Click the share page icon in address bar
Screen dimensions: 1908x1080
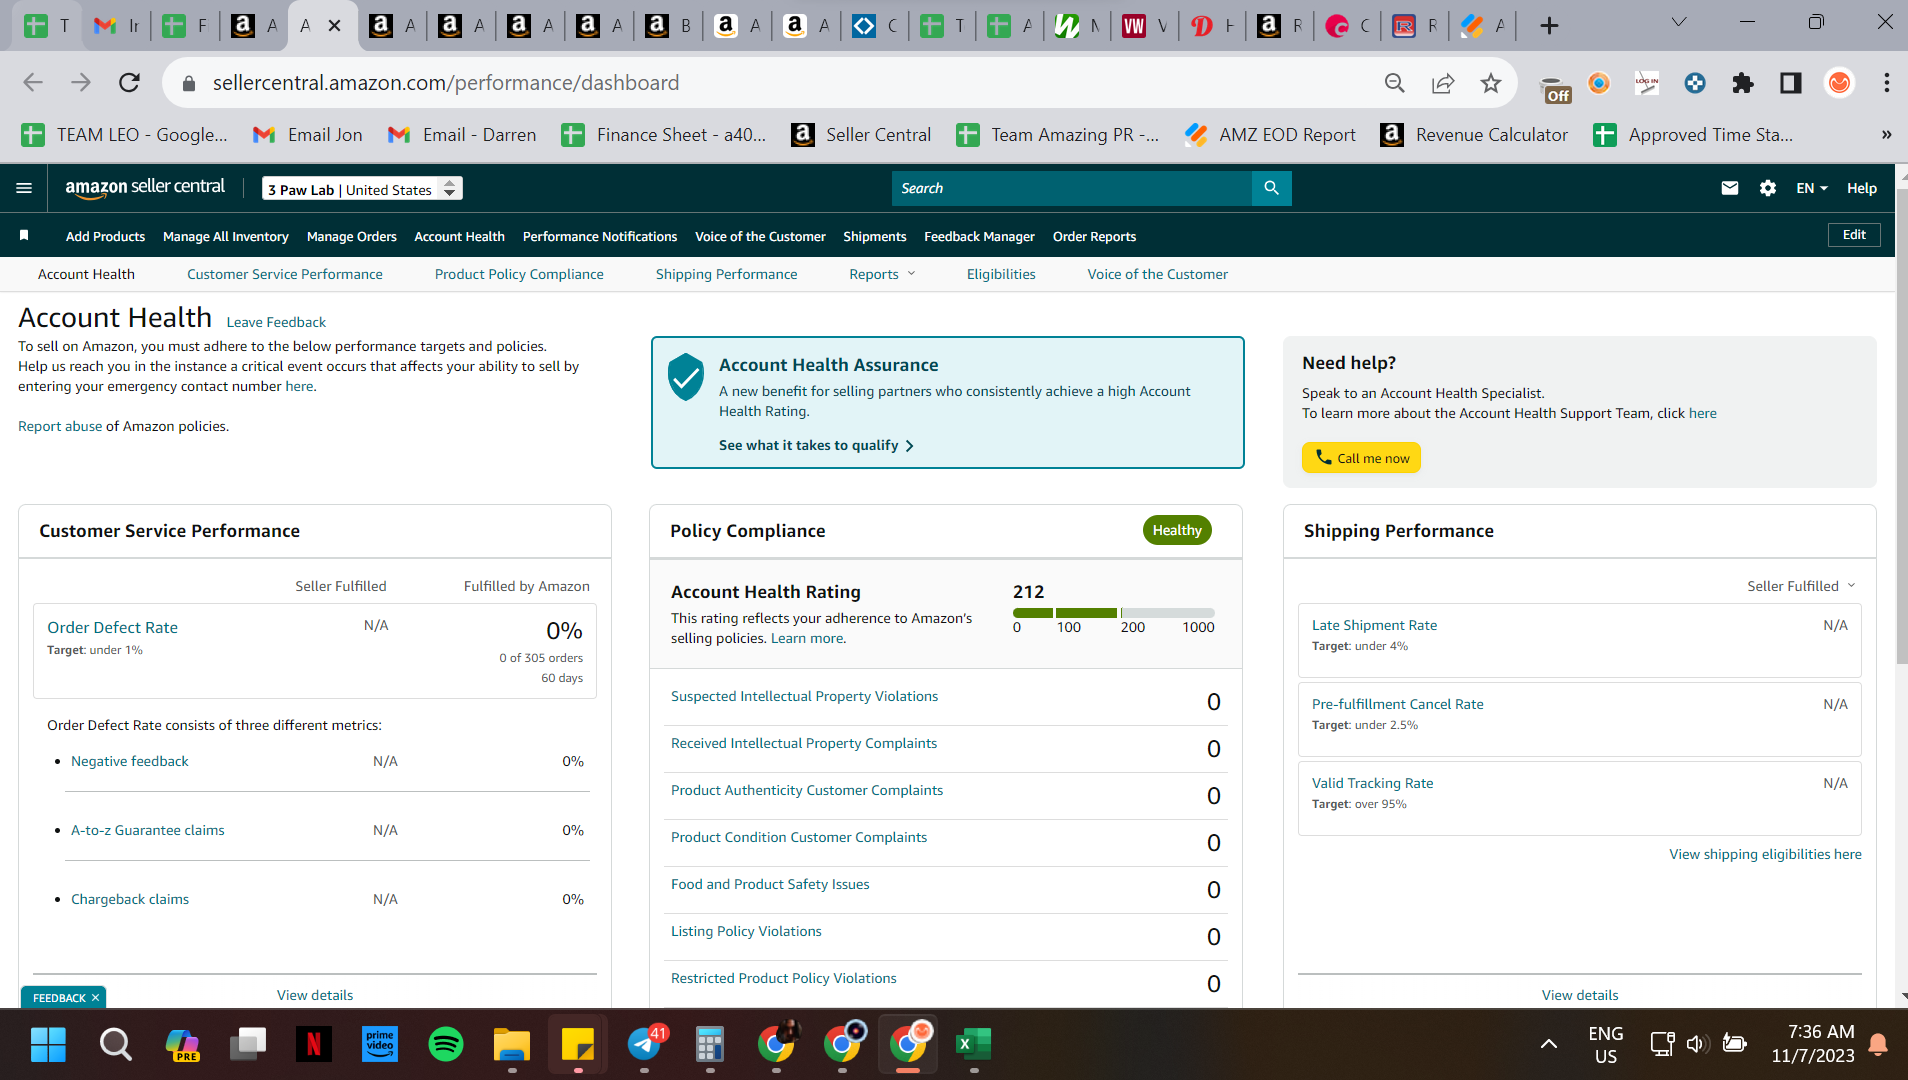click(1442, 83)
